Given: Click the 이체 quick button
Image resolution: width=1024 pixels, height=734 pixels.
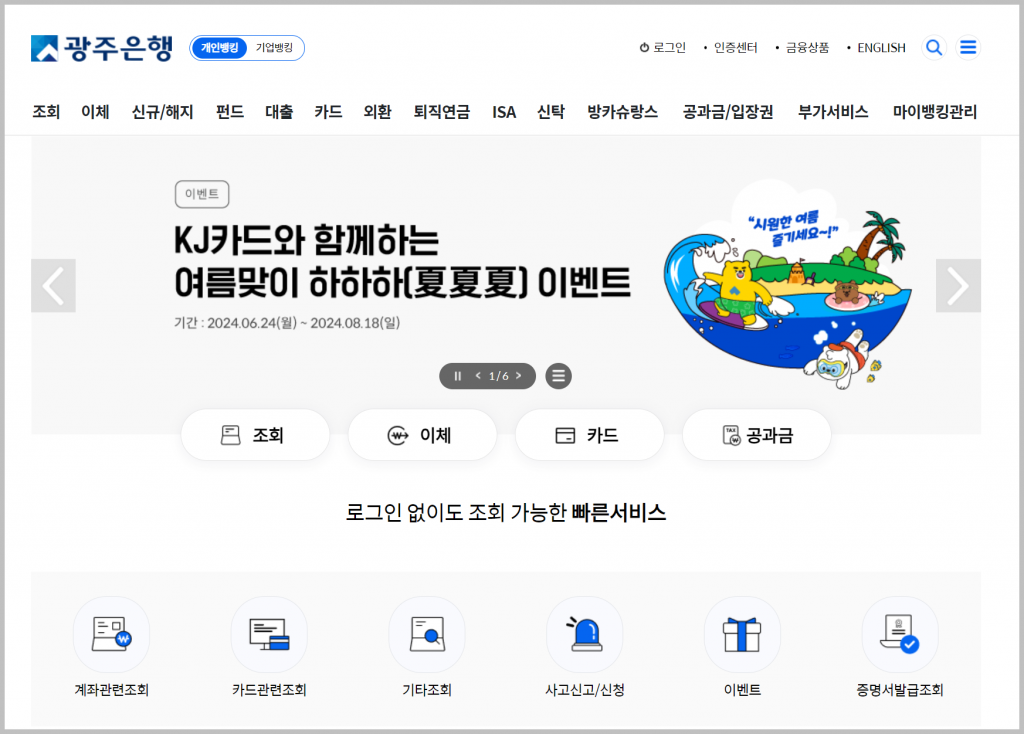Looking at the screenshot, I should point(423,435).
